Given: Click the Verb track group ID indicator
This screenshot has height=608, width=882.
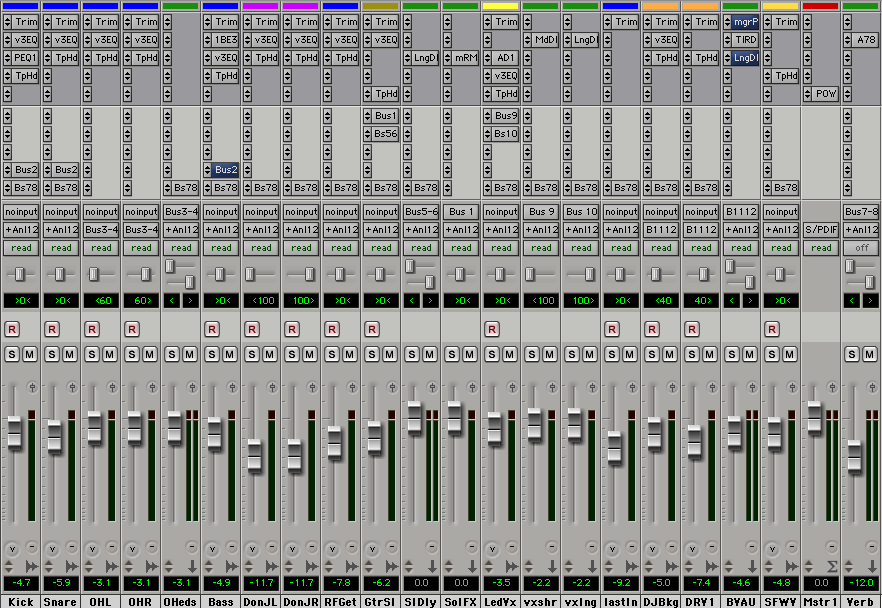Looking at the screenshot, I should click(871, 546).
